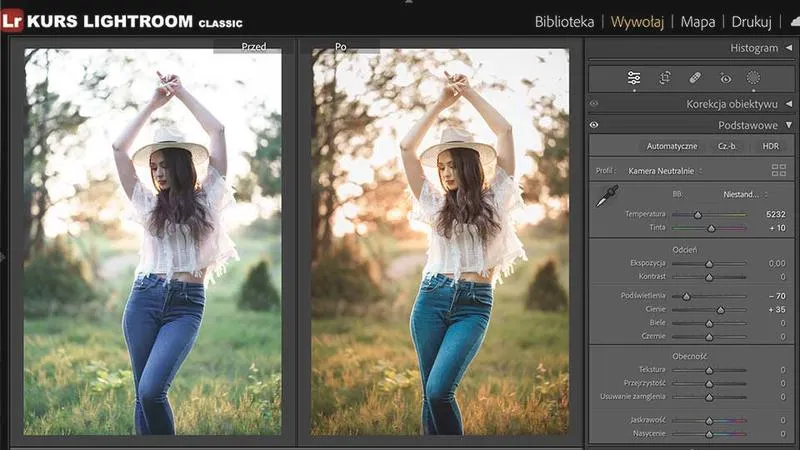Pick the white balance eyedropper tool
This screenshot has height=450, width=800.
[x=607, y=196]
